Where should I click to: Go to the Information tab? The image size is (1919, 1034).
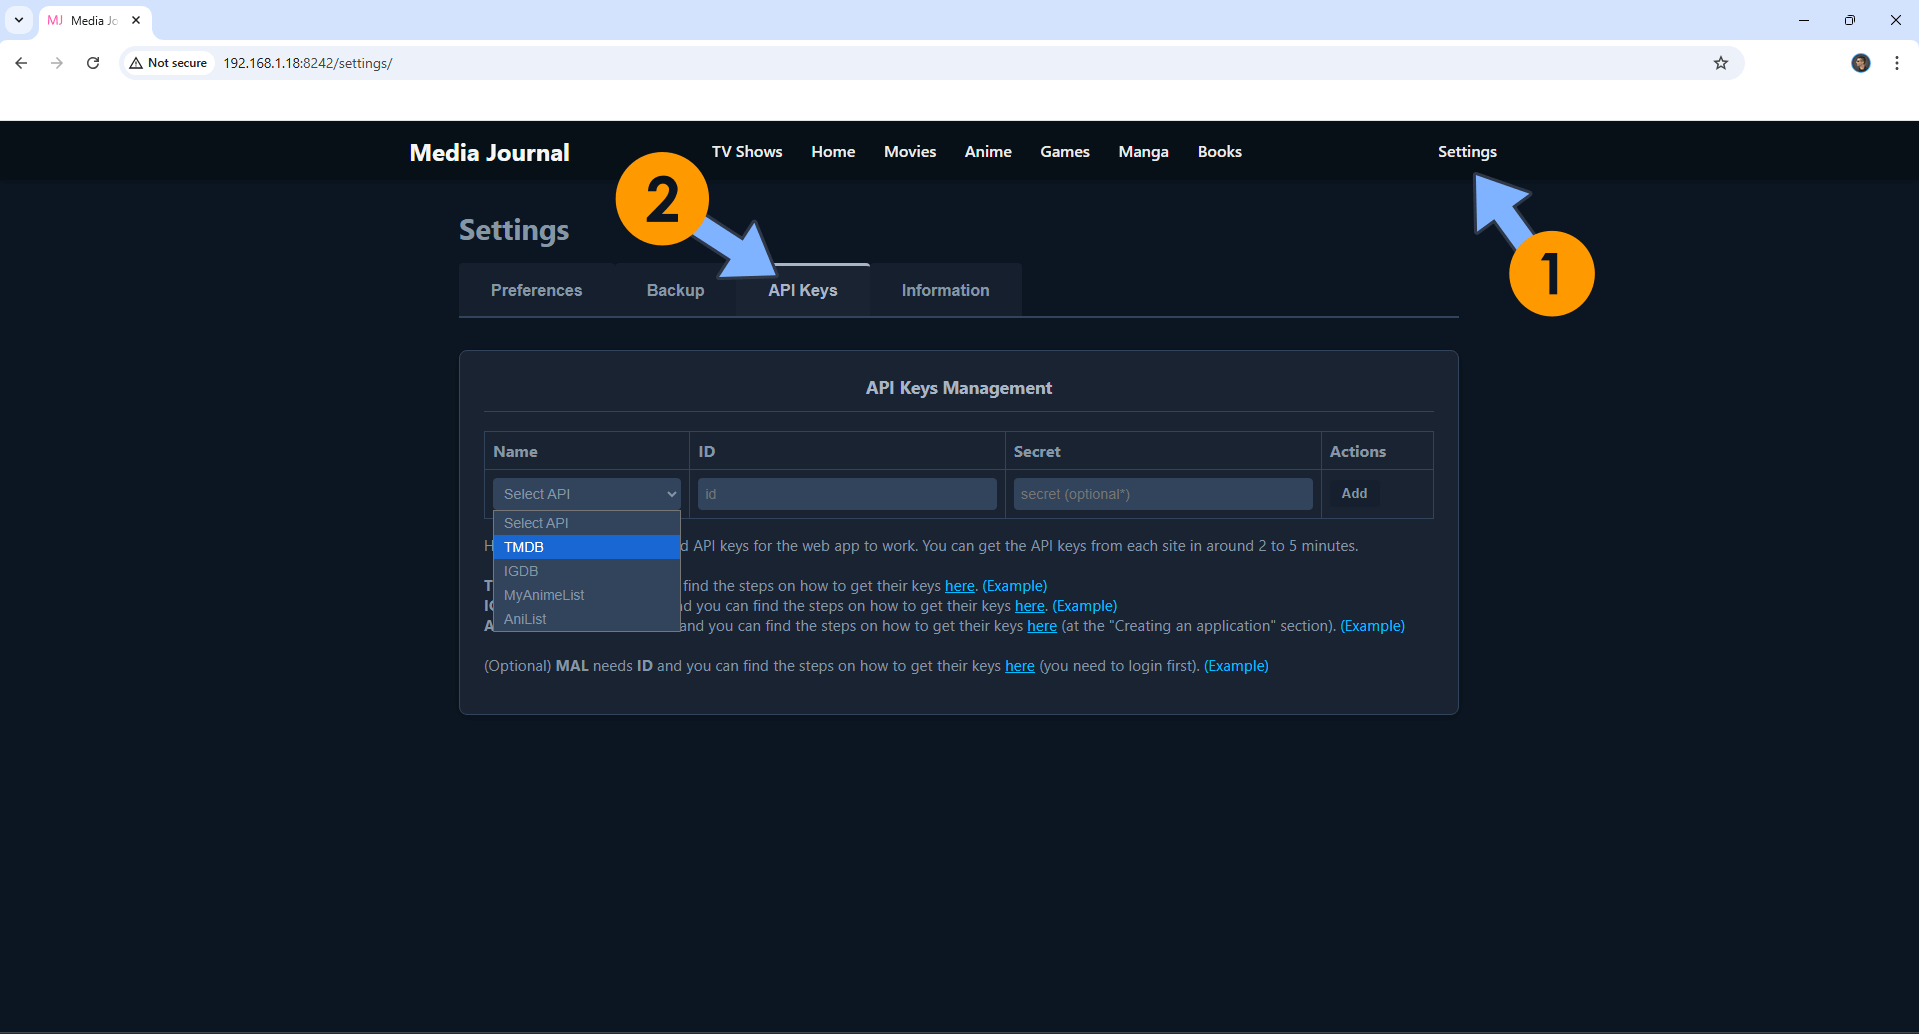coord(945,290)
